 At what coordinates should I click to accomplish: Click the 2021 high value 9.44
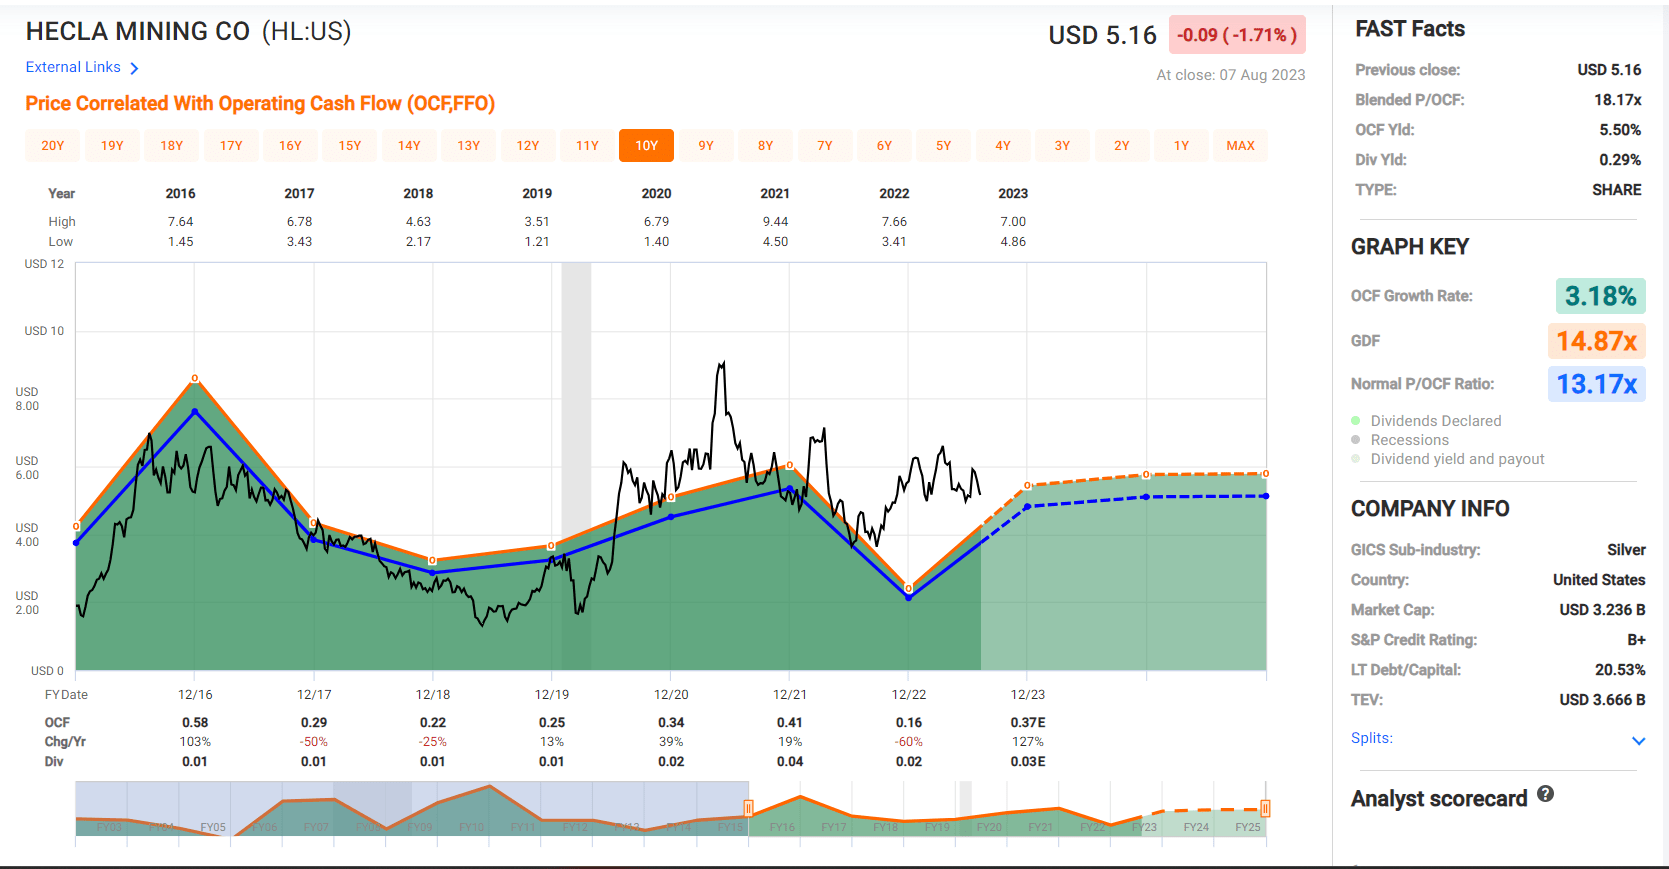pyautogui.click(x=775, y=222)
